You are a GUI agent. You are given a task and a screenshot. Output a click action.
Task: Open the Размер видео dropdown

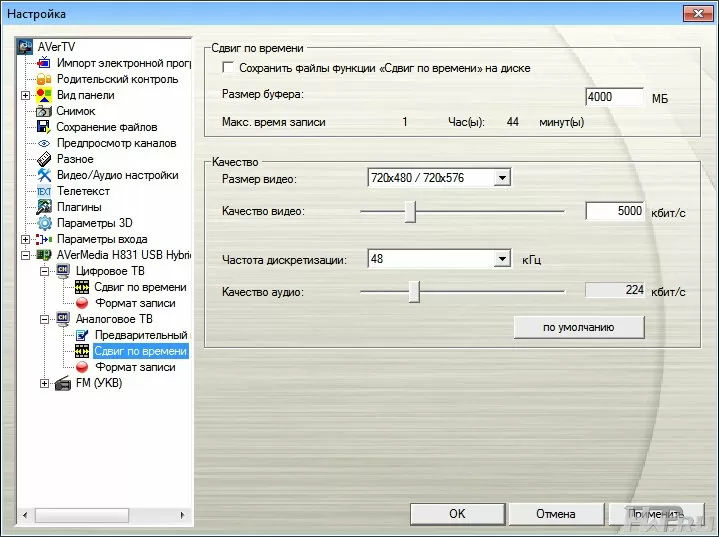[502, 178]
